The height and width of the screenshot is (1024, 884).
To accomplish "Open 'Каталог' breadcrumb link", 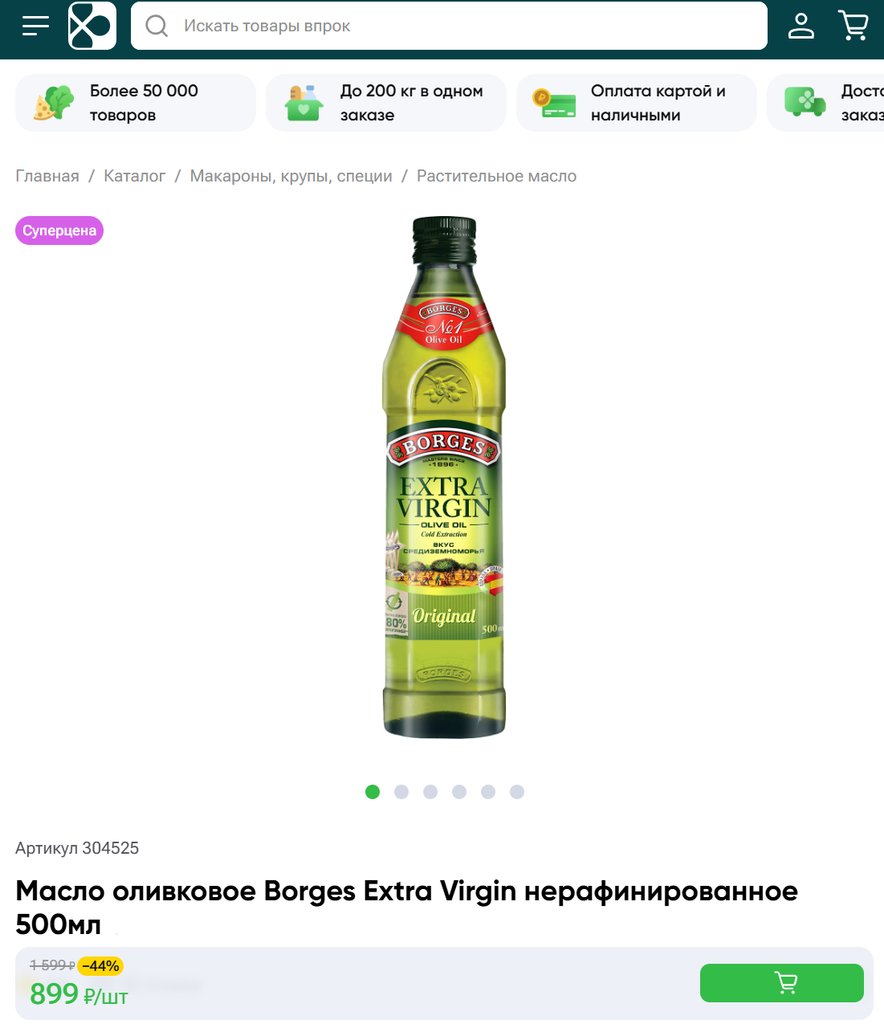I will pos(134,176).
